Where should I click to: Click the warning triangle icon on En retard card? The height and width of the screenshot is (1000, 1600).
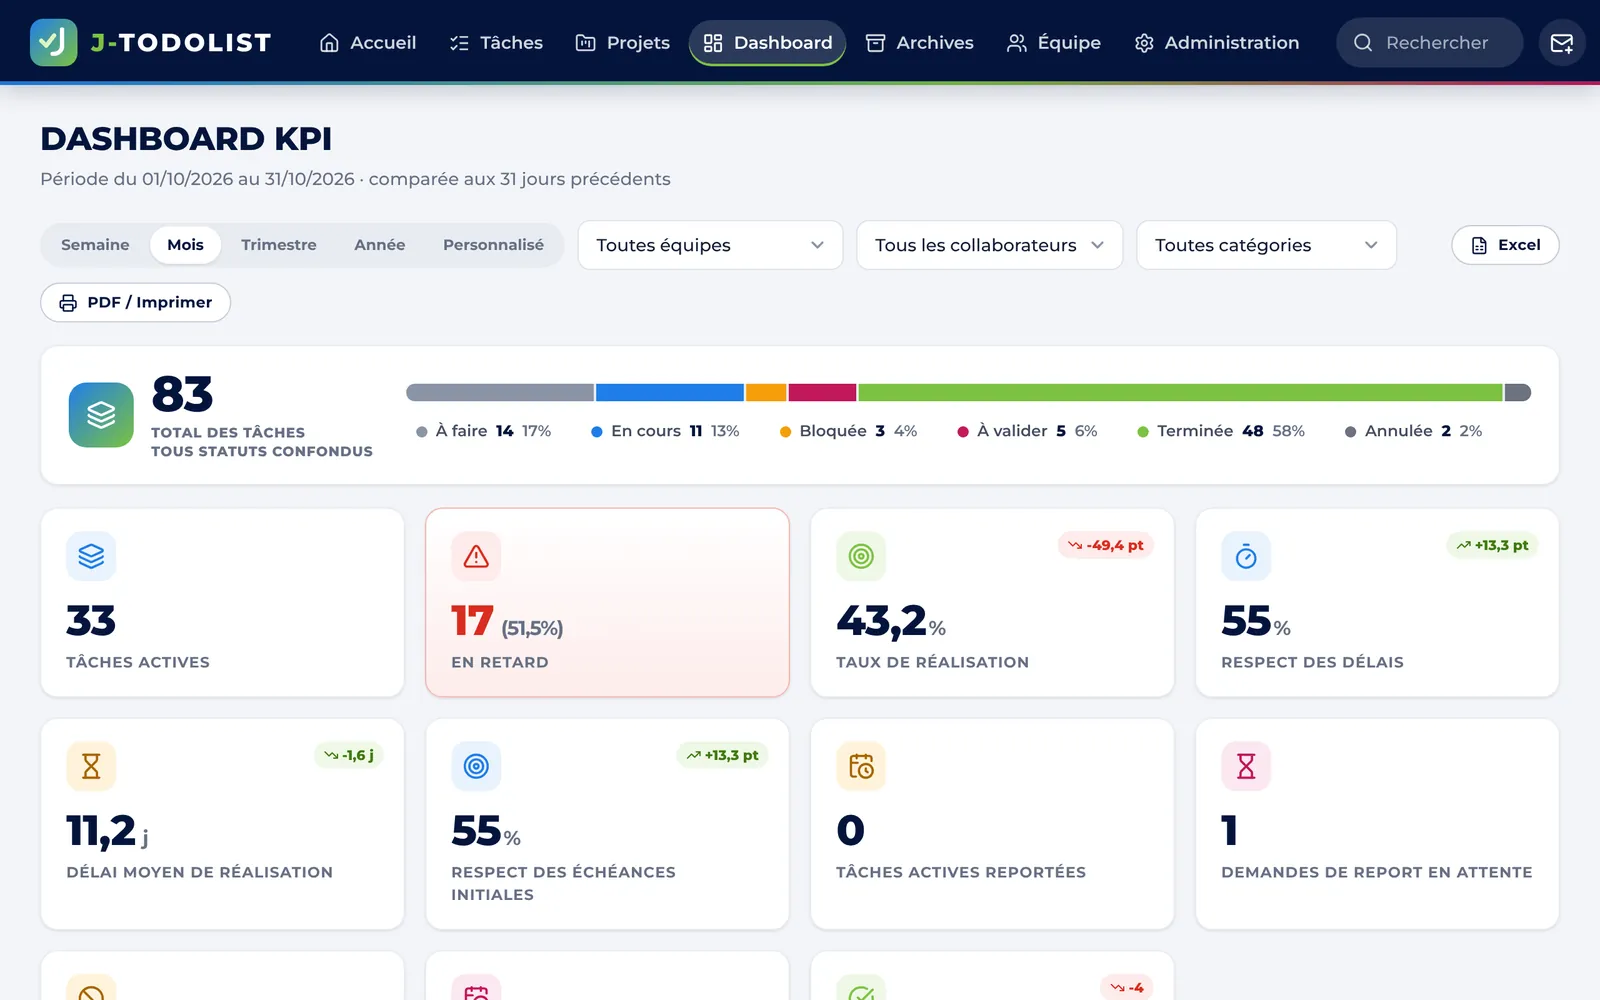[476, 556]
